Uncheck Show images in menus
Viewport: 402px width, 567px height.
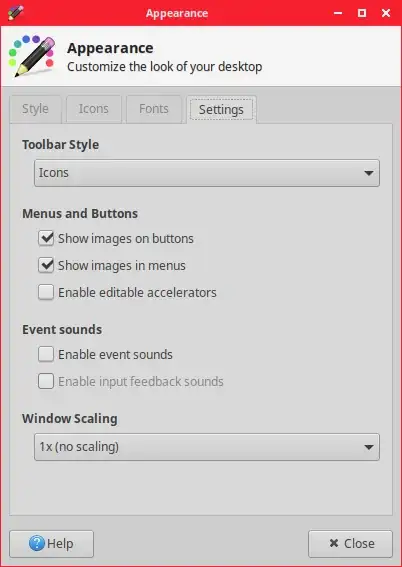[x=46, y=266]
